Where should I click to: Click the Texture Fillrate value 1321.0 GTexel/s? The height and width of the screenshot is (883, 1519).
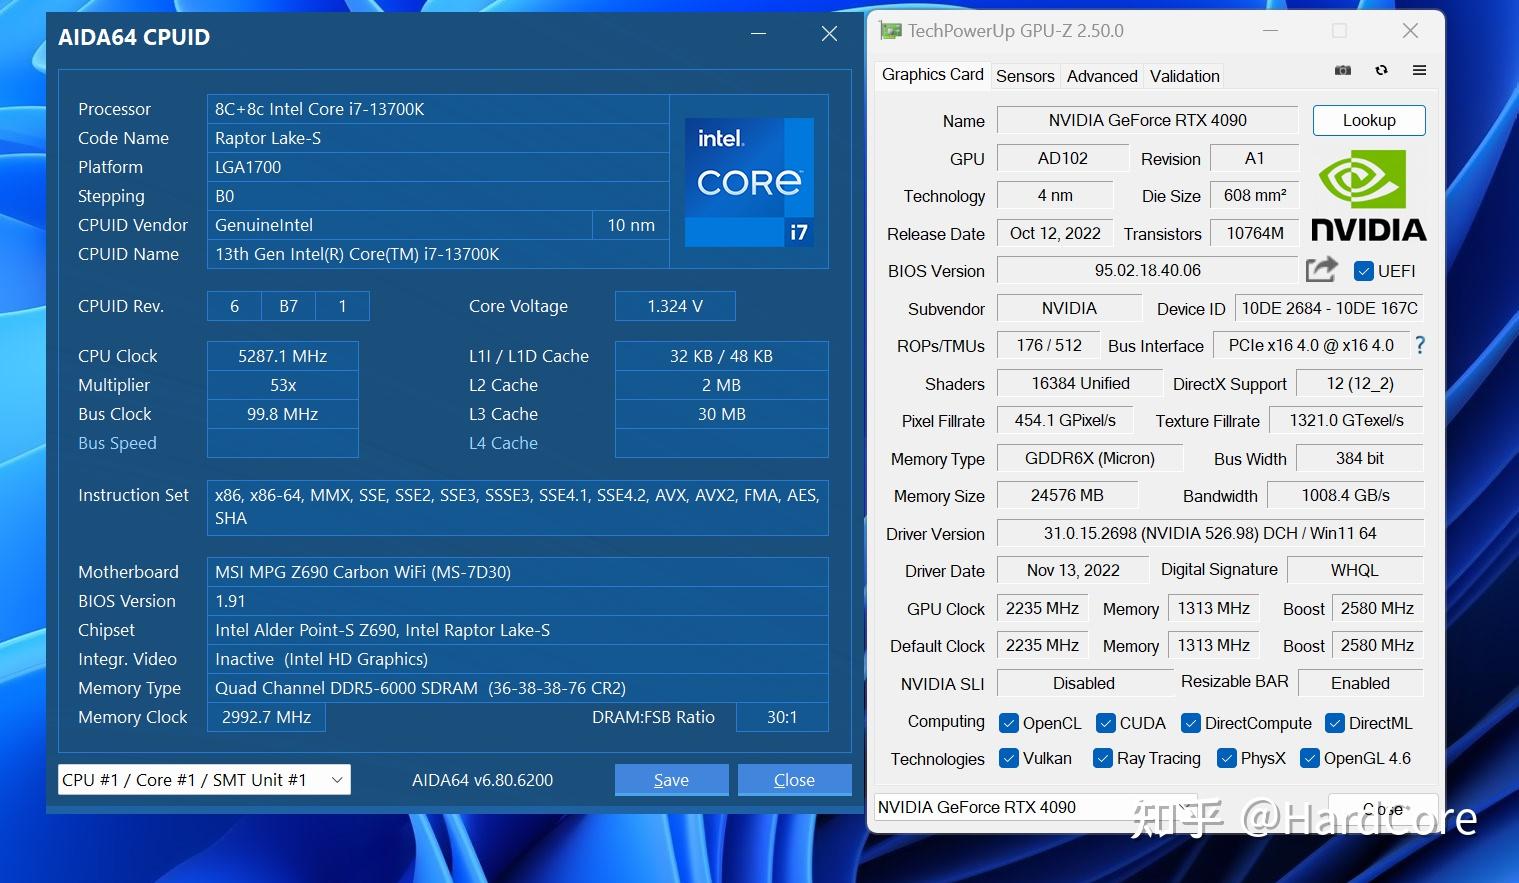(x=1346, y=420)
